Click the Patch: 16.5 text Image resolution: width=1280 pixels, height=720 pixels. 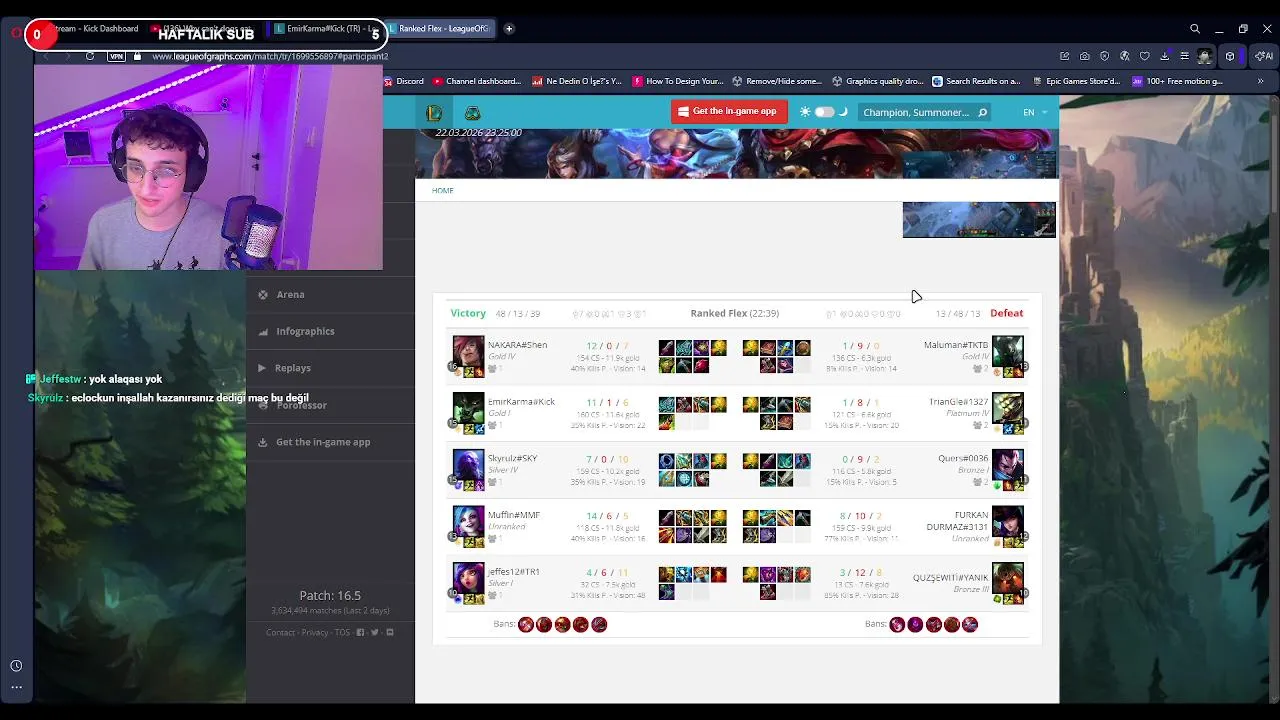point(330,595)
